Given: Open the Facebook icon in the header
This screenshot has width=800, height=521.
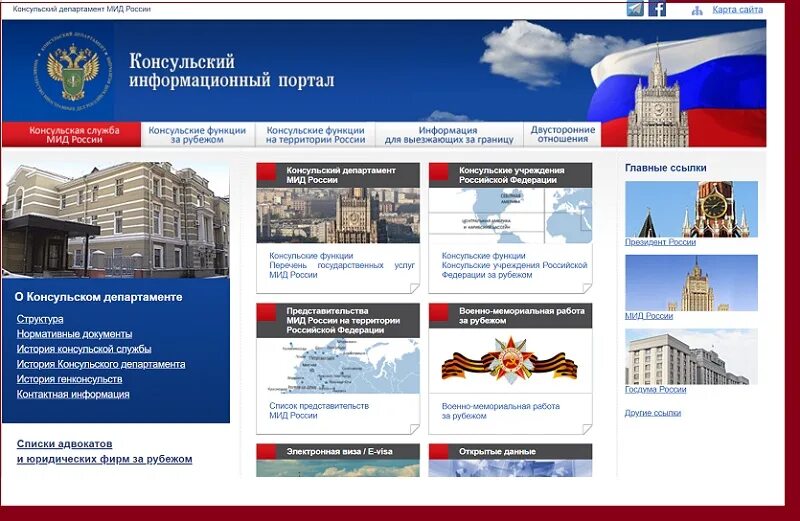Looking at the screenshot, I should (657, 9).
